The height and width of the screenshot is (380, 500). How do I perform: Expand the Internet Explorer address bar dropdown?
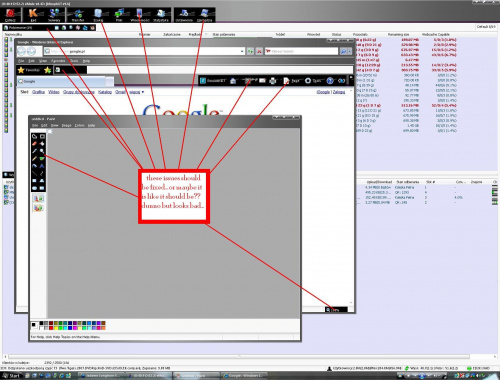[x=242, y=51]
